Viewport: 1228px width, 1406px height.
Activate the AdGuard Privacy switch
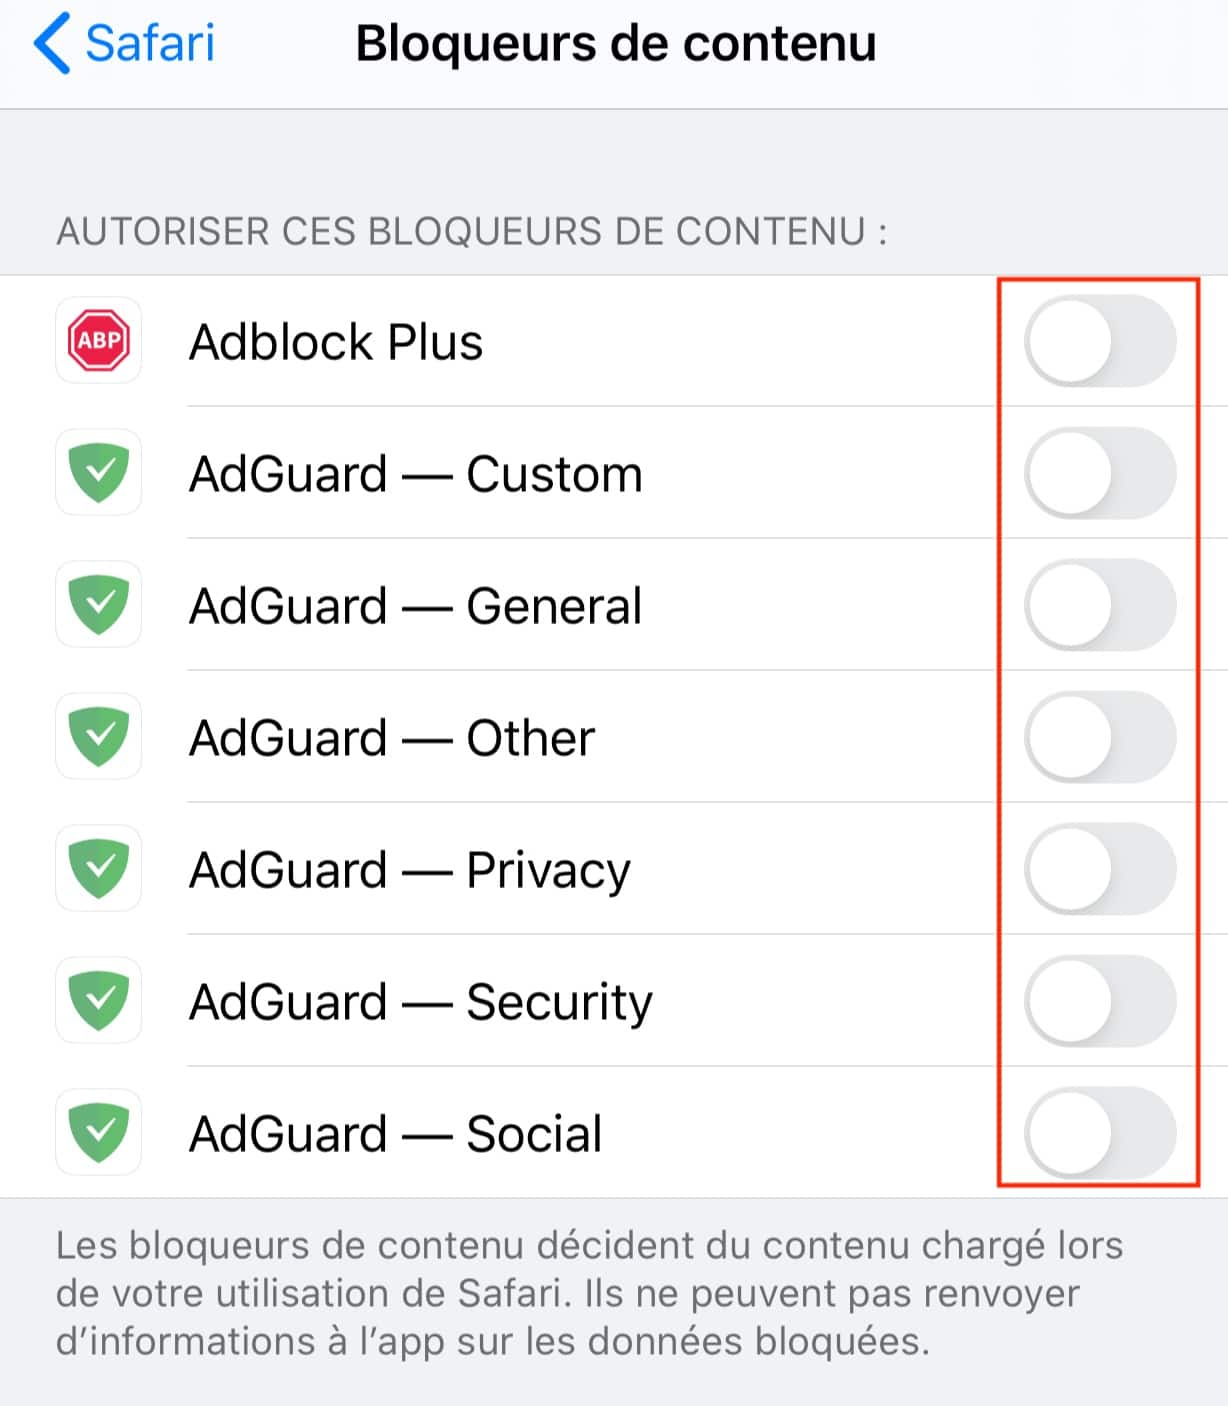1099,869
